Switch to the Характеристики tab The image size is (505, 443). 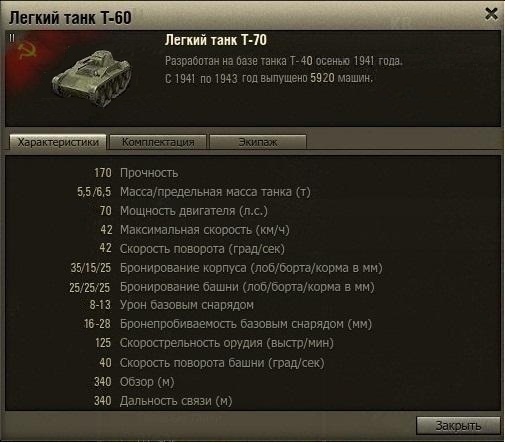(x=58, y=142)
